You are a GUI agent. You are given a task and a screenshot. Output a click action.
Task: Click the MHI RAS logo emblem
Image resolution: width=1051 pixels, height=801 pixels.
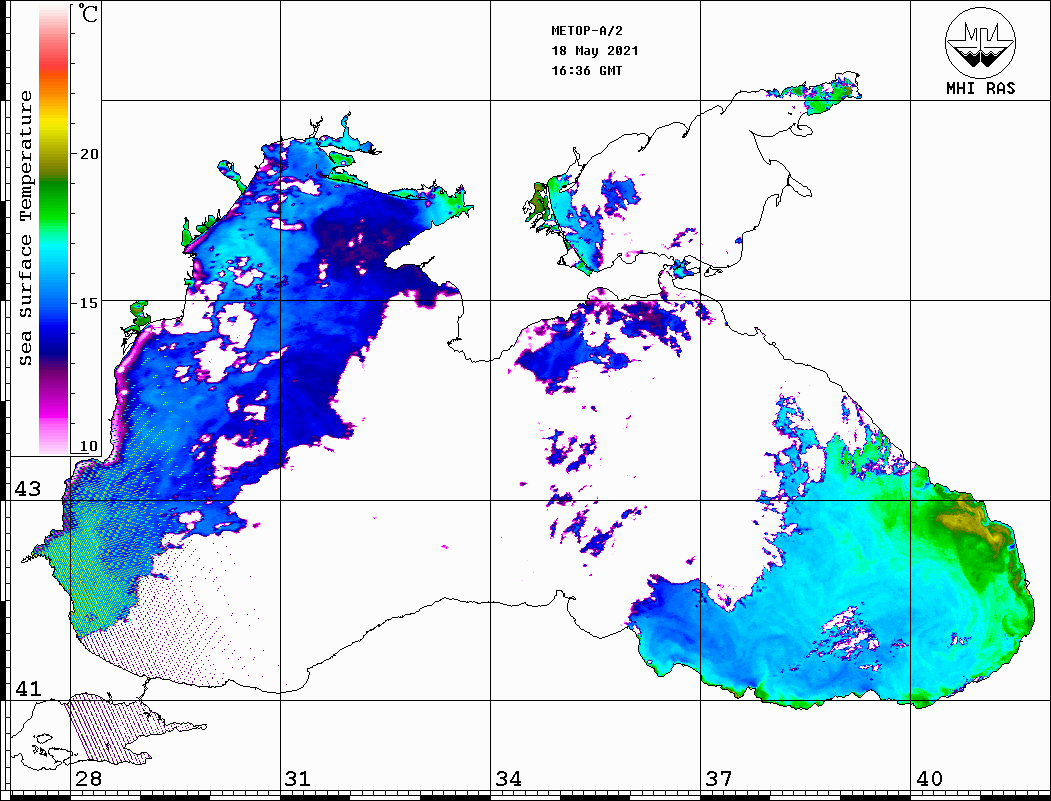980,42
